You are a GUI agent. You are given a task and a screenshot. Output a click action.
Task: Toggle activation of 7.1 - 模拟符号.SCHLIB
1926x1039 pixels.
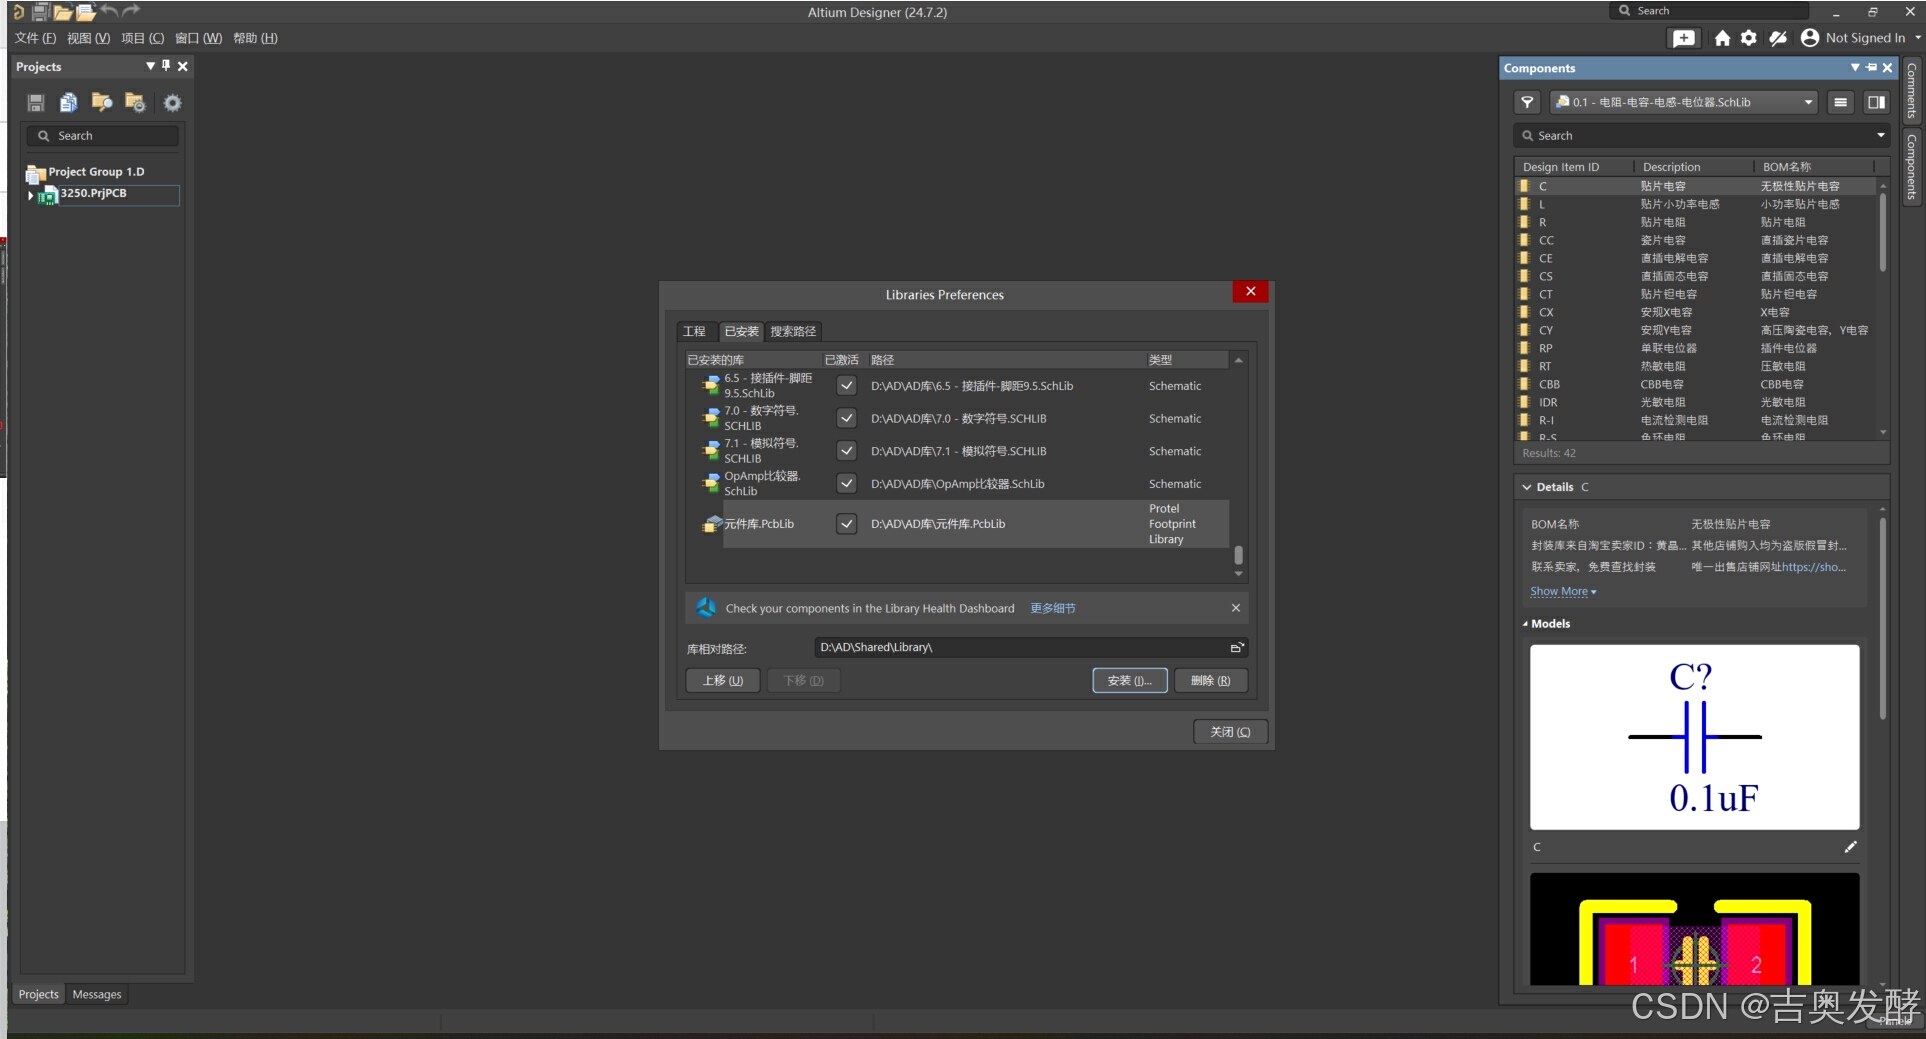[x=847, y=451]
